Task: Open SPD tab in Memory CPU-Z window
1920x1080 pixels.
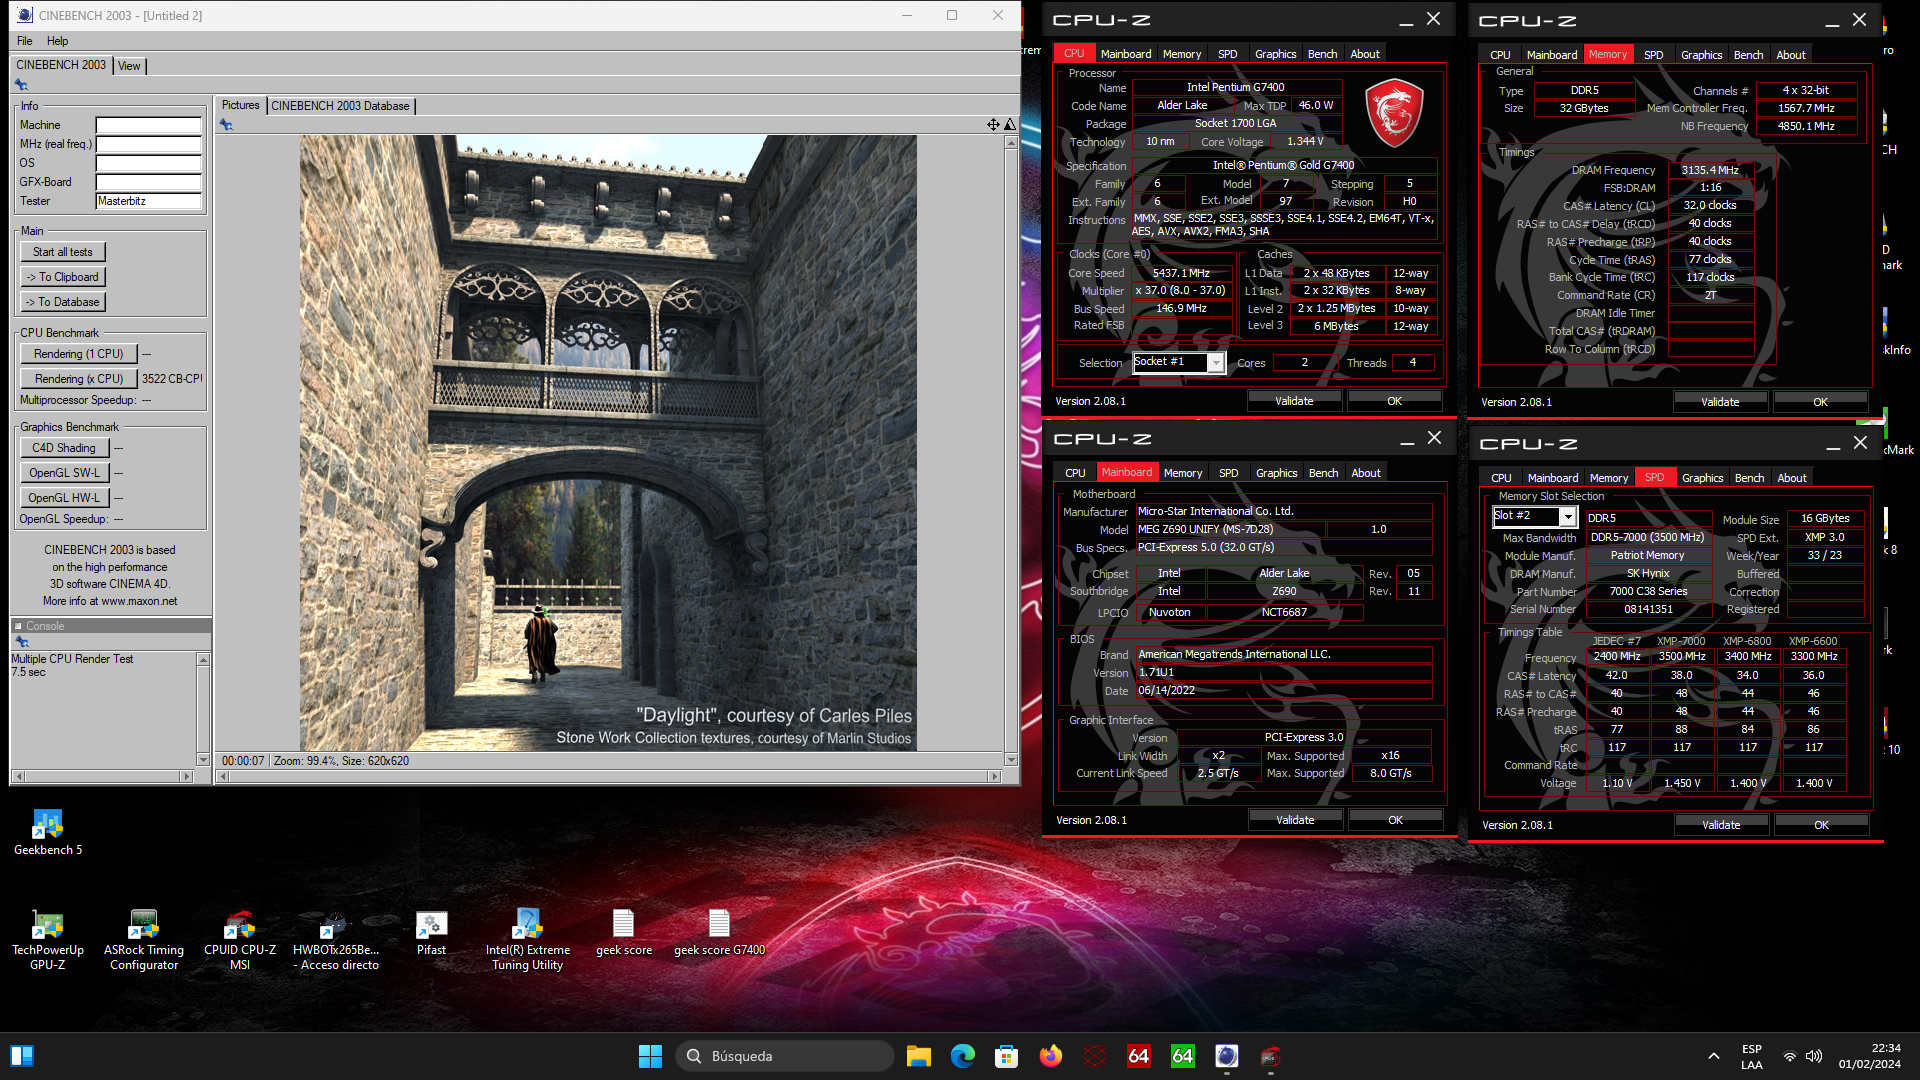Action: click(1654, 55)
